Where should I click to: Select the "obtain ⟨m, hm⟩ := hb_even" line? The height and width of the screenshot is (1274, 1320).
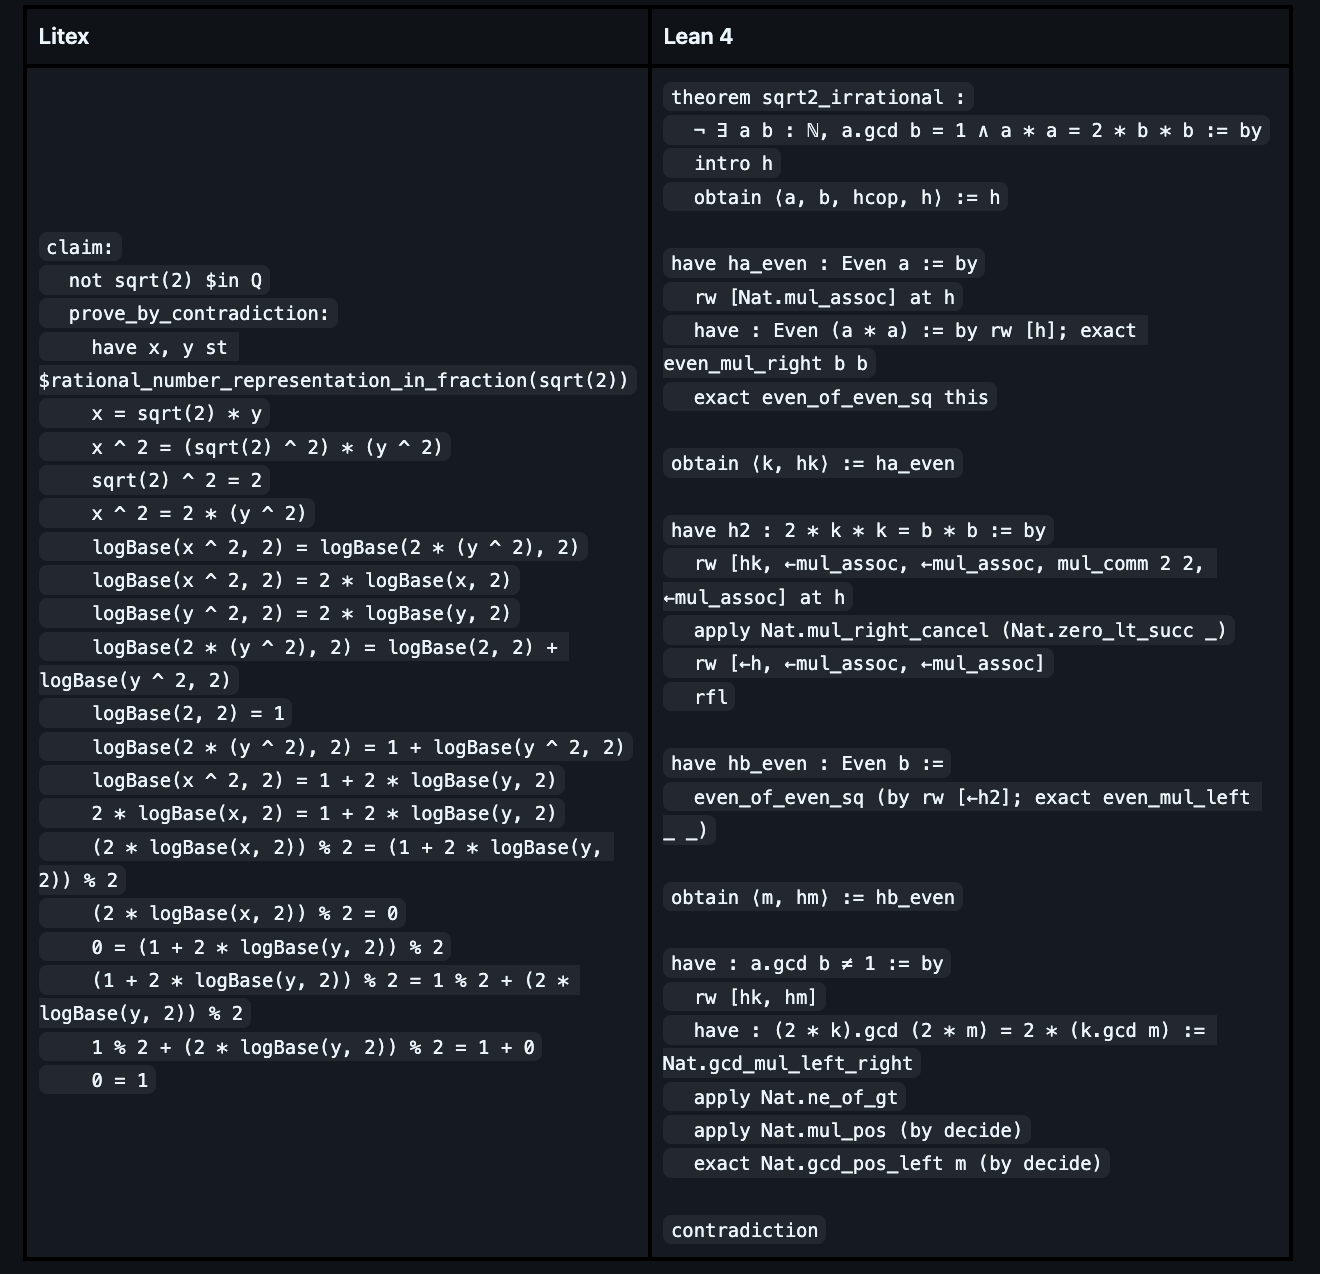[x=812, y=898]
